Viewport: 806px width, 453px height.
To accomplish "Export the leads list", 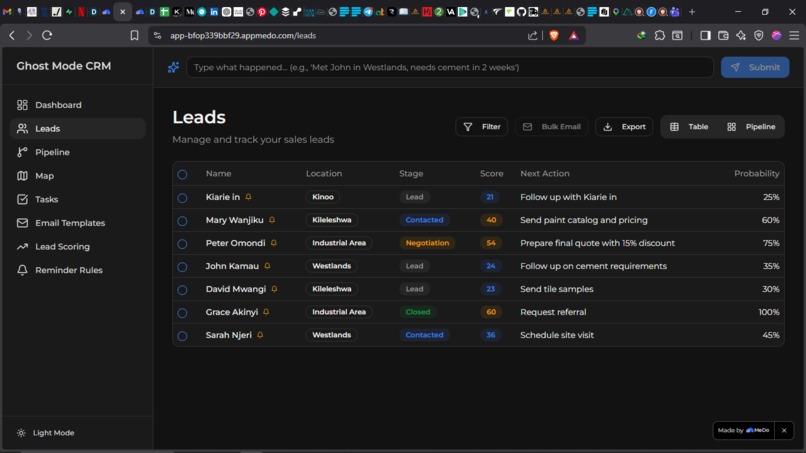I will [624, 127].
